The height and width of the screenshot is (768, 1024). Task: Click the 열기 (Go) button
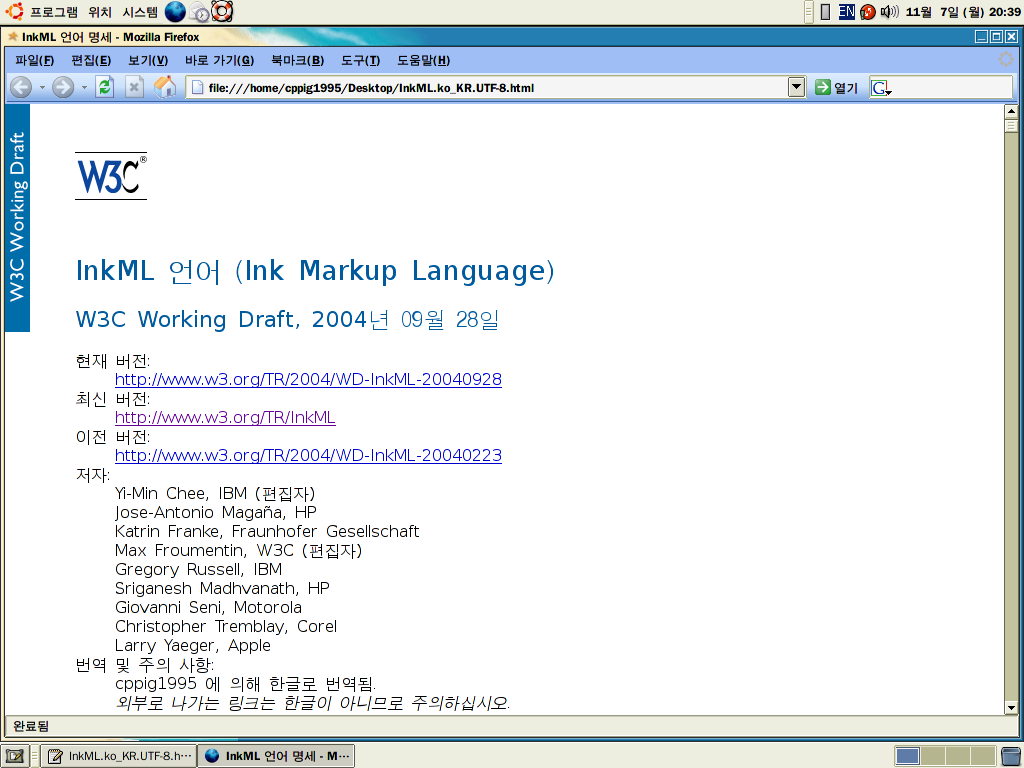point(837,88)
